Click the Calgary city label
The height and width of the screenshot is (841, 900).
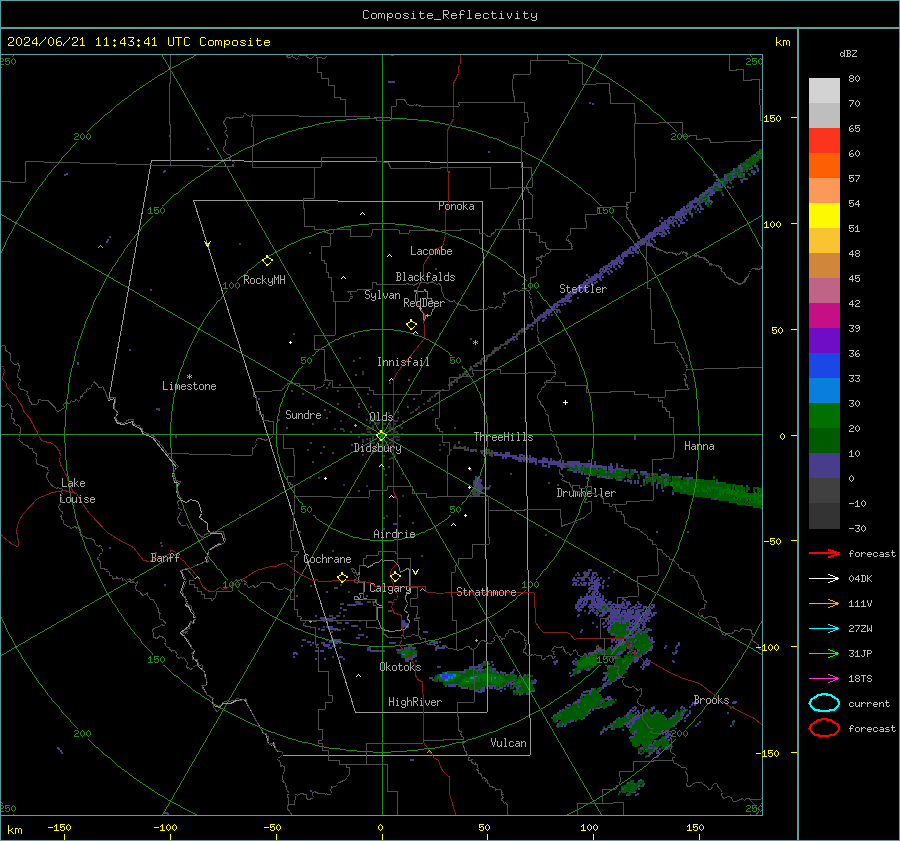coord(390,588)
